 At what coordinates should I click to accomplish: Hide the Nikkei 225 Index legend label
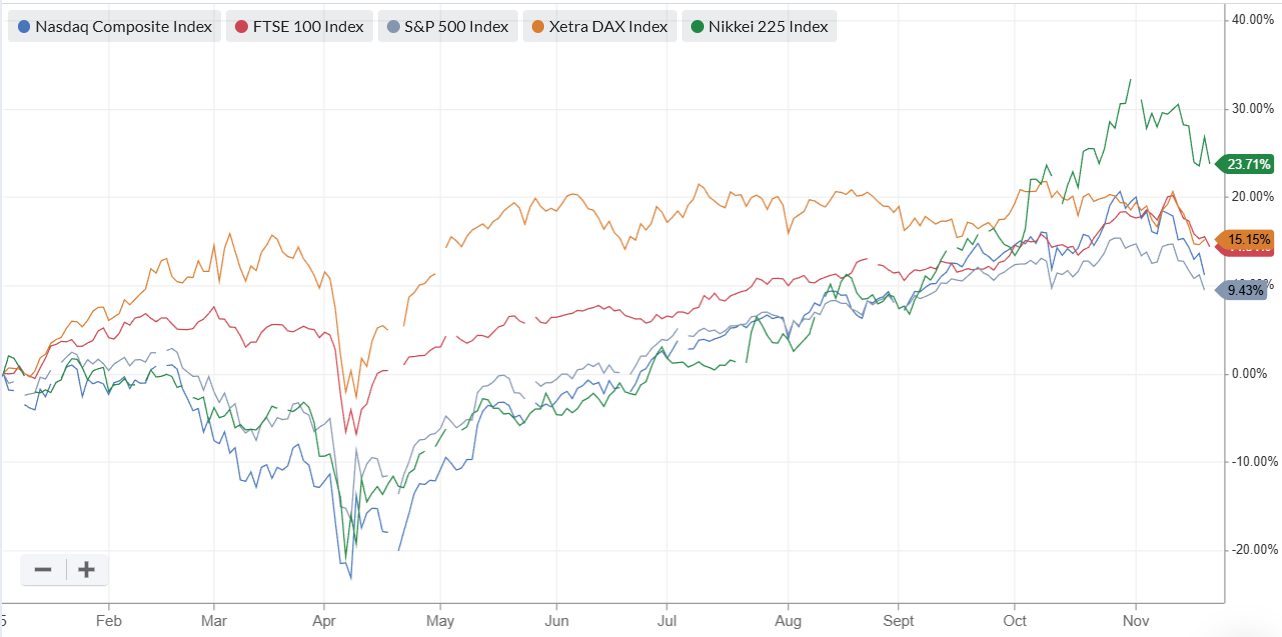768,27
